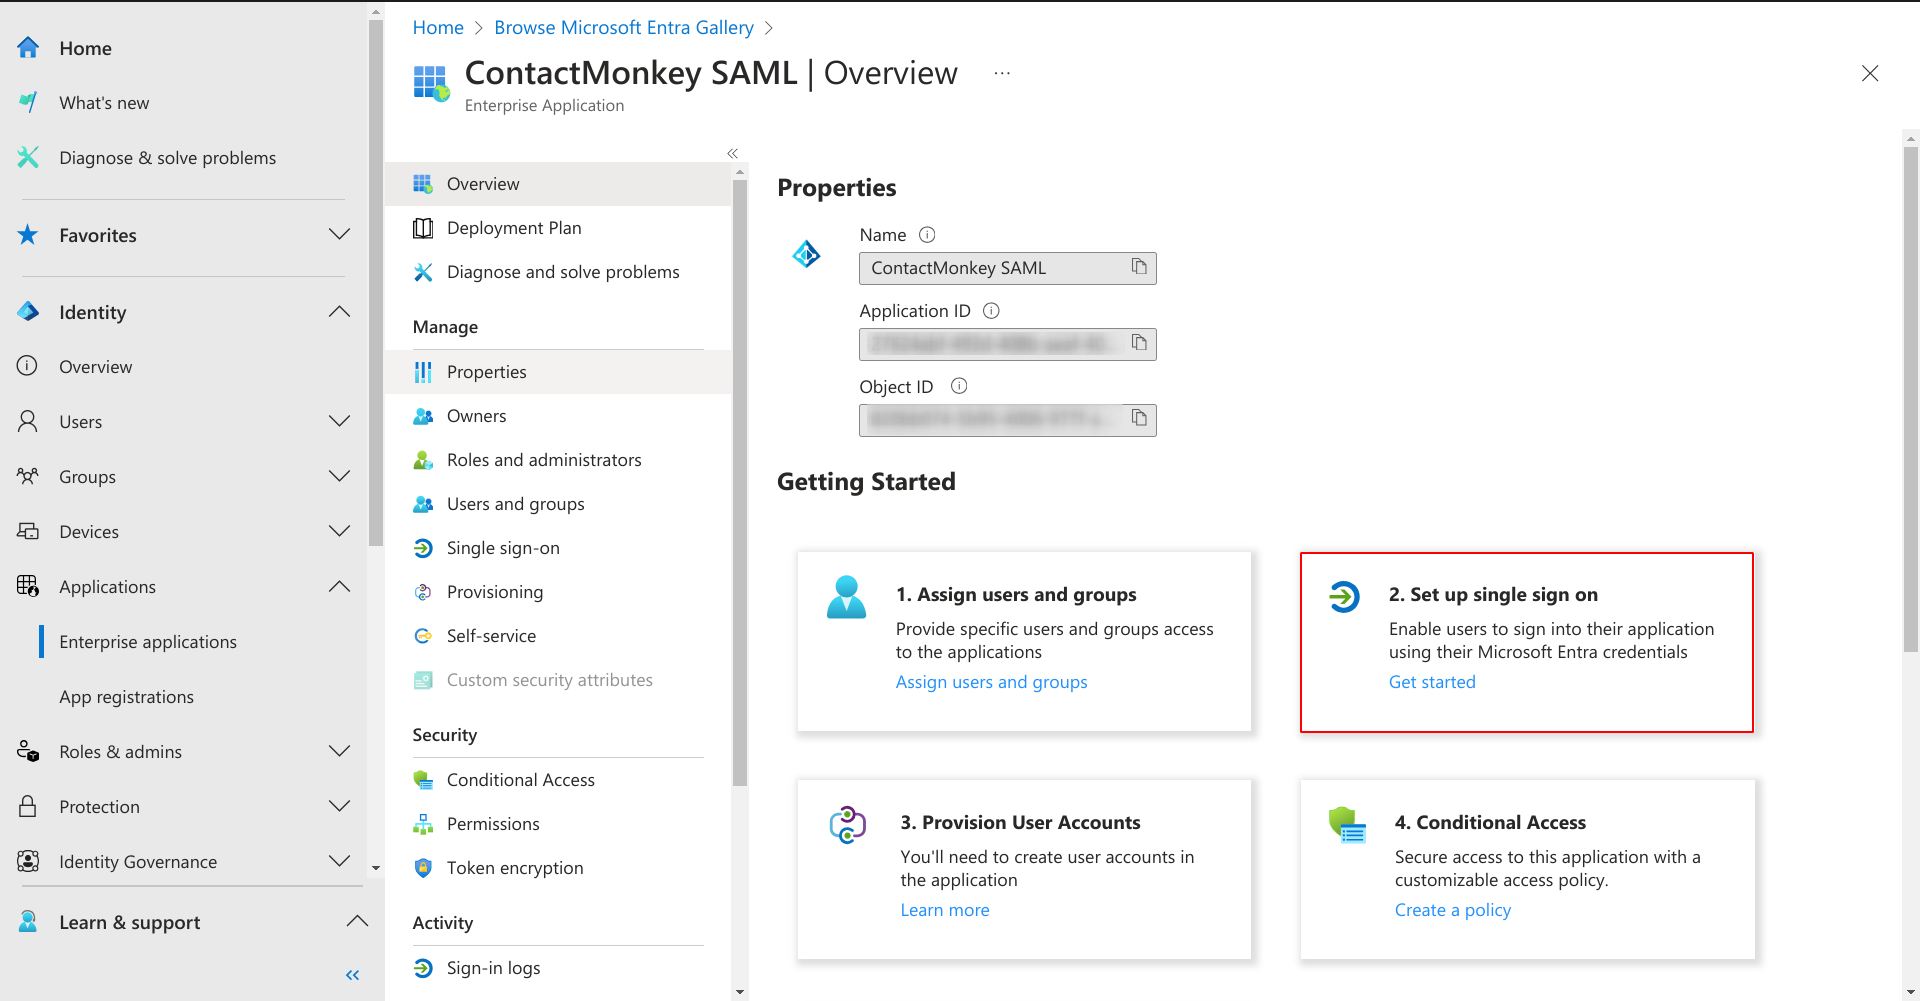1920x1001 pixels.
Task: Open Sign-in logs under Activity
Action: (558, 968)
